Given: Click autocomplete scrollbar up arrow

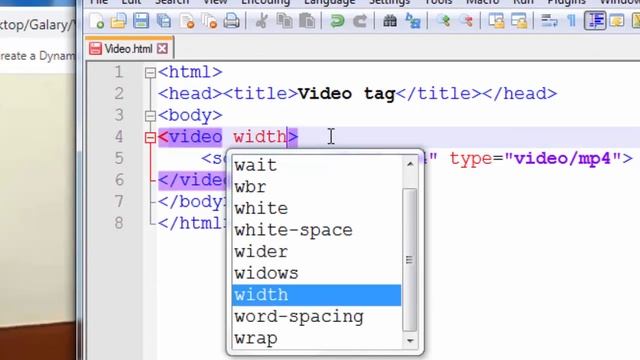Looking at the screenshot, I should (x=410, y=164).
